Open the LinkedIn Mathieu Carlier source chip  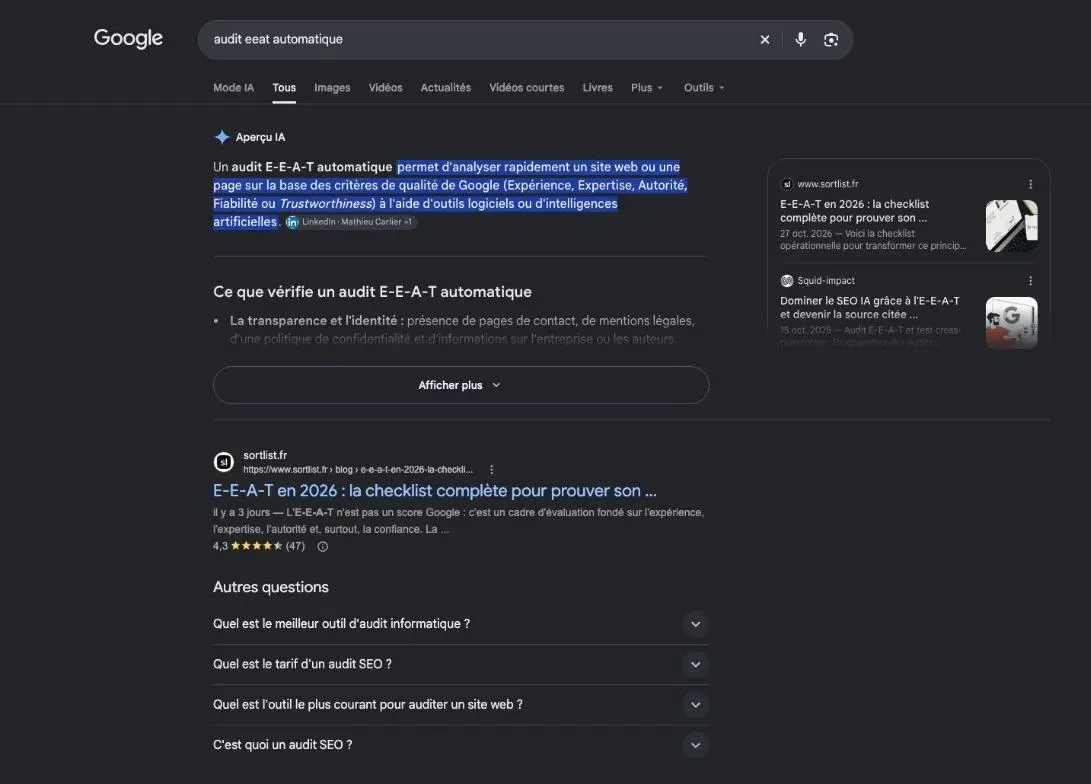point(351,222)
